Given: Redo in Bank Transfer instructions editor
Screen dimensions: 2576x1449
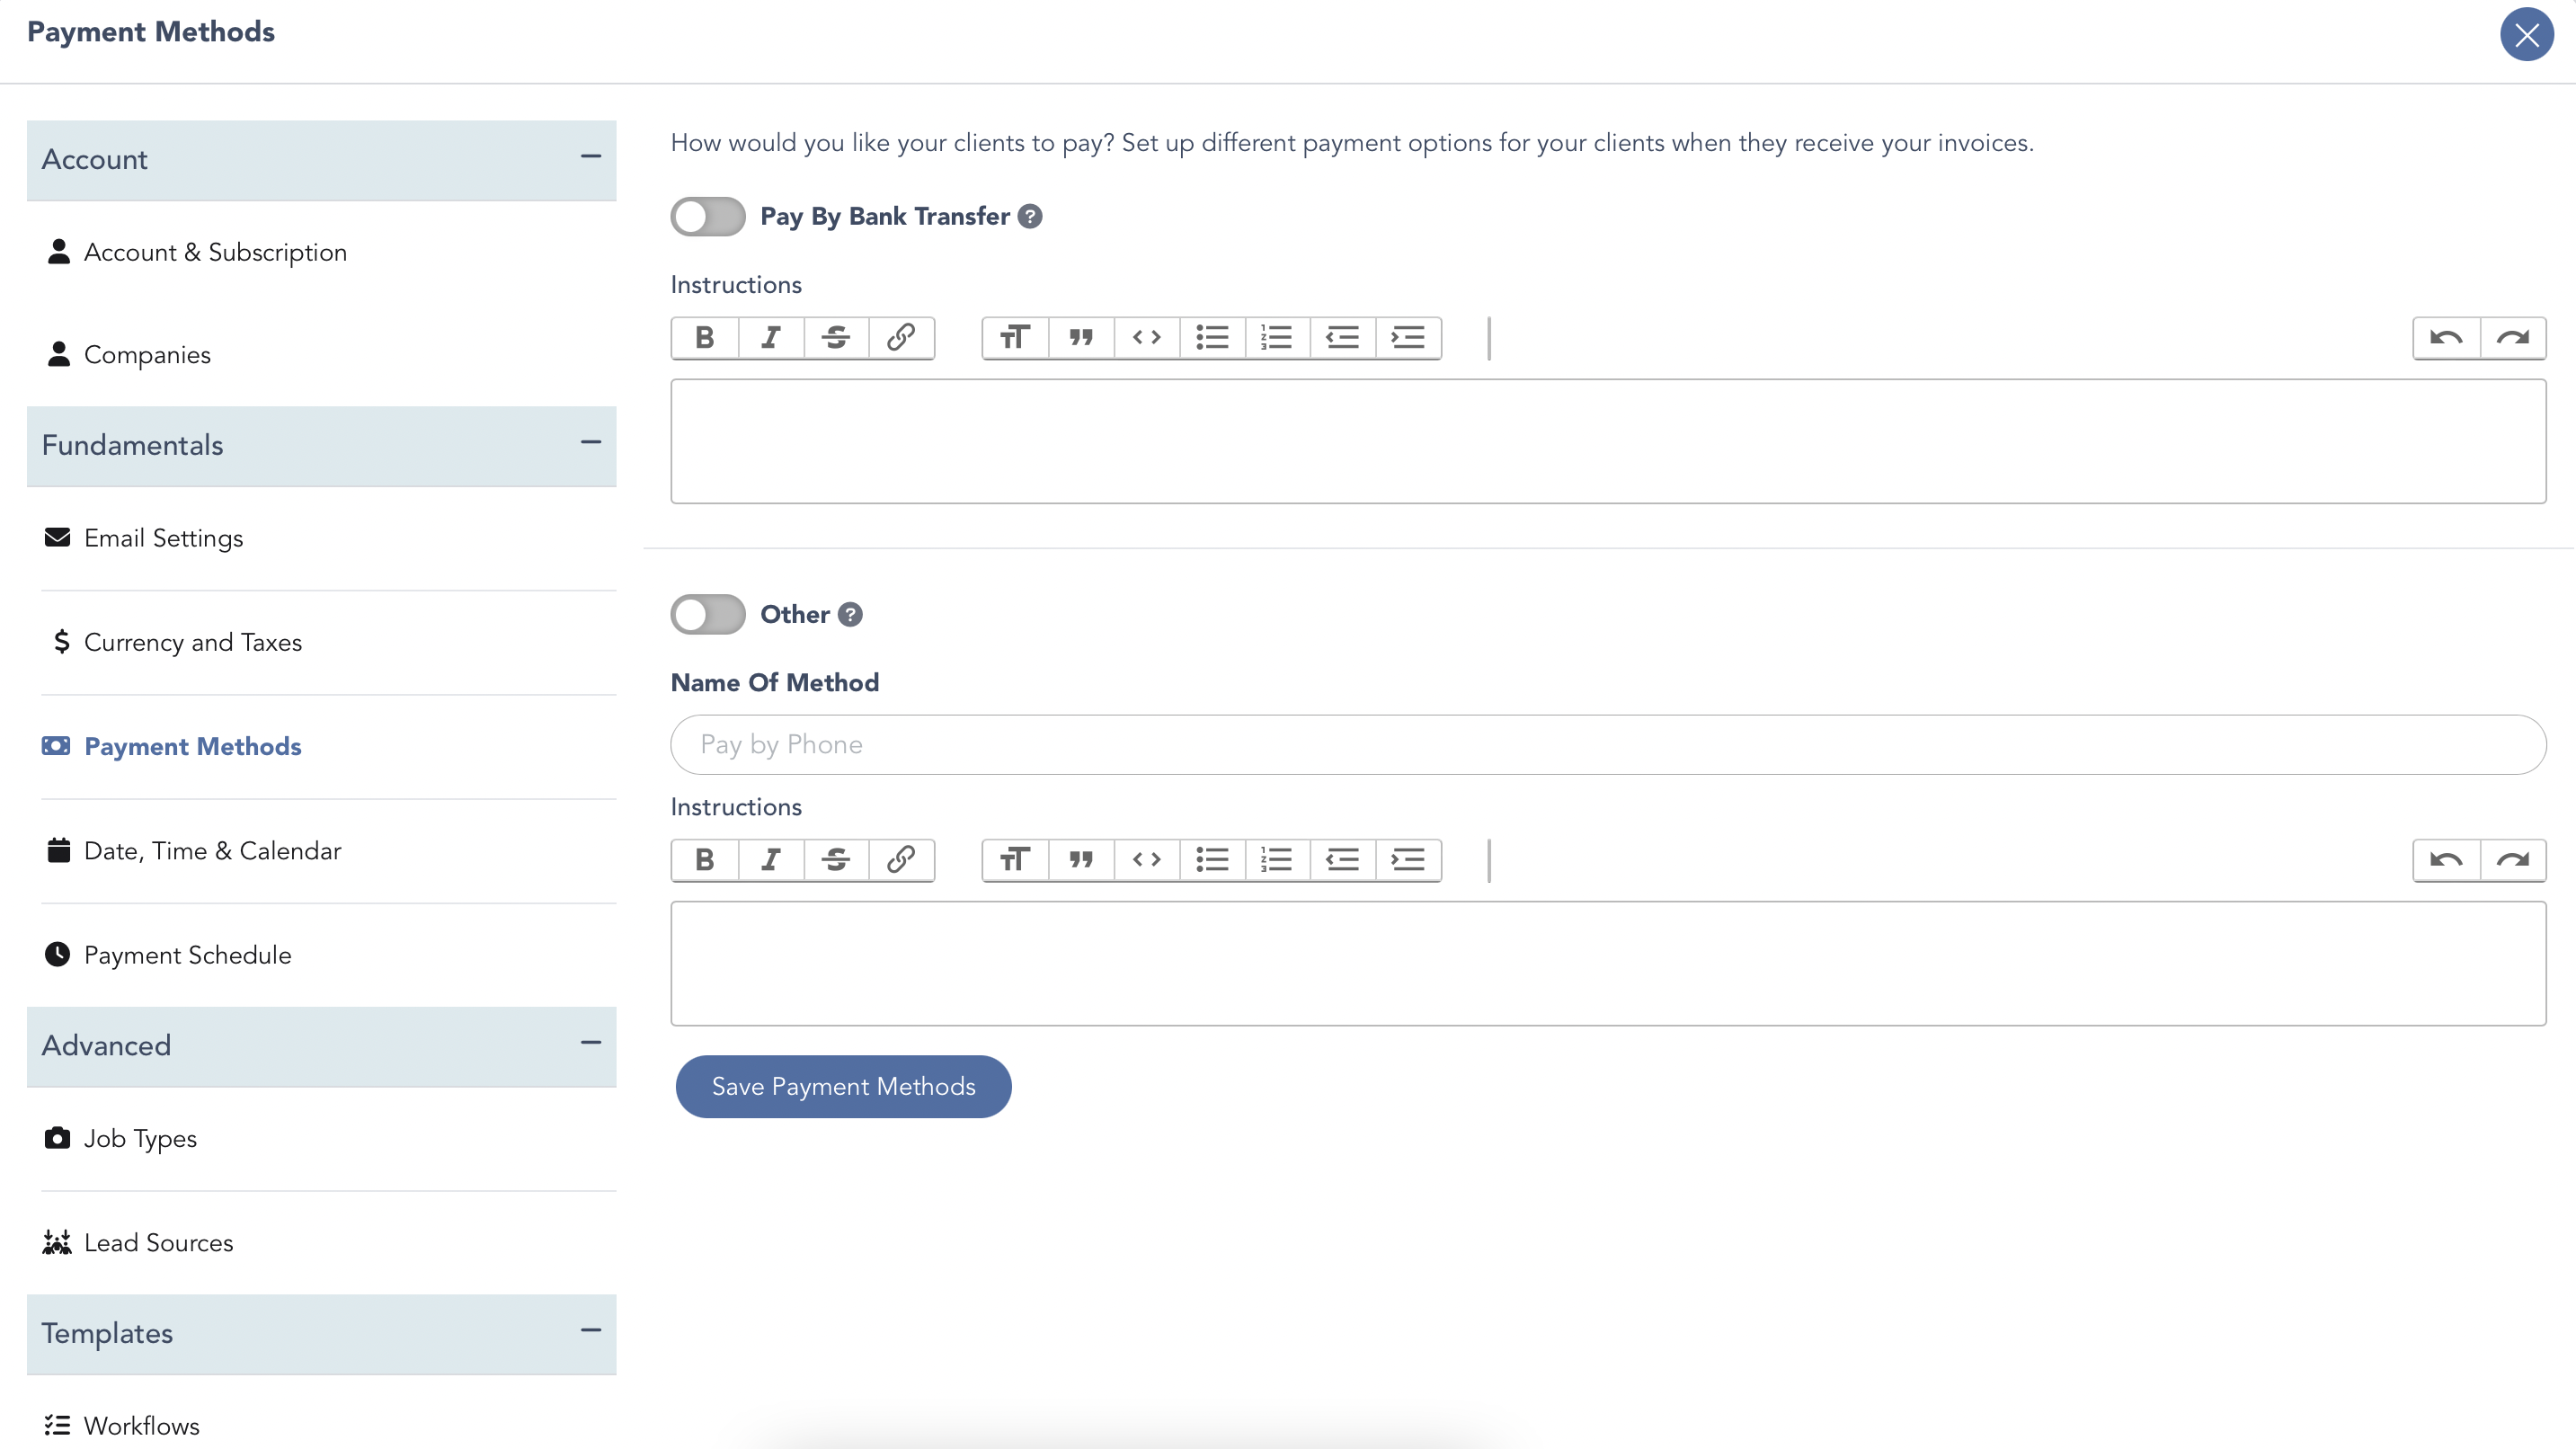Looking at the screenshot, I should coord(2512,338).
